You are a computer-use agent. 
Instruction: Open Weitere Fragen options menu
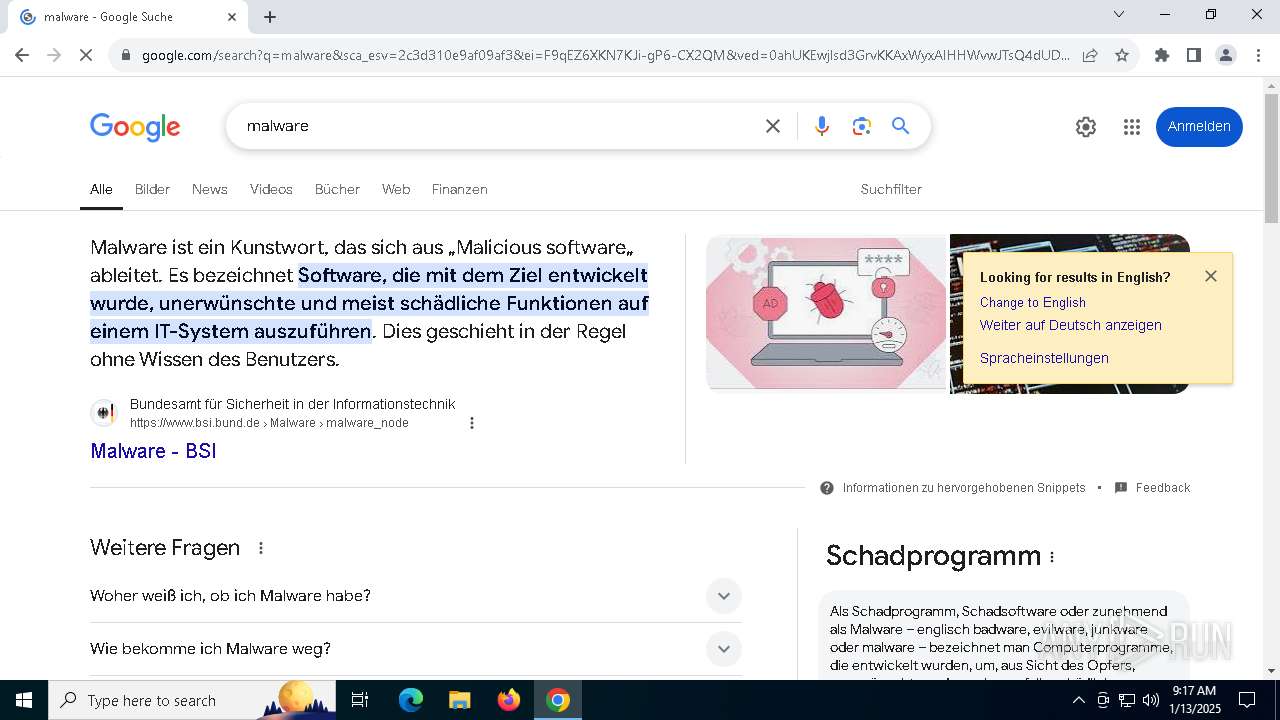[261, 548]
